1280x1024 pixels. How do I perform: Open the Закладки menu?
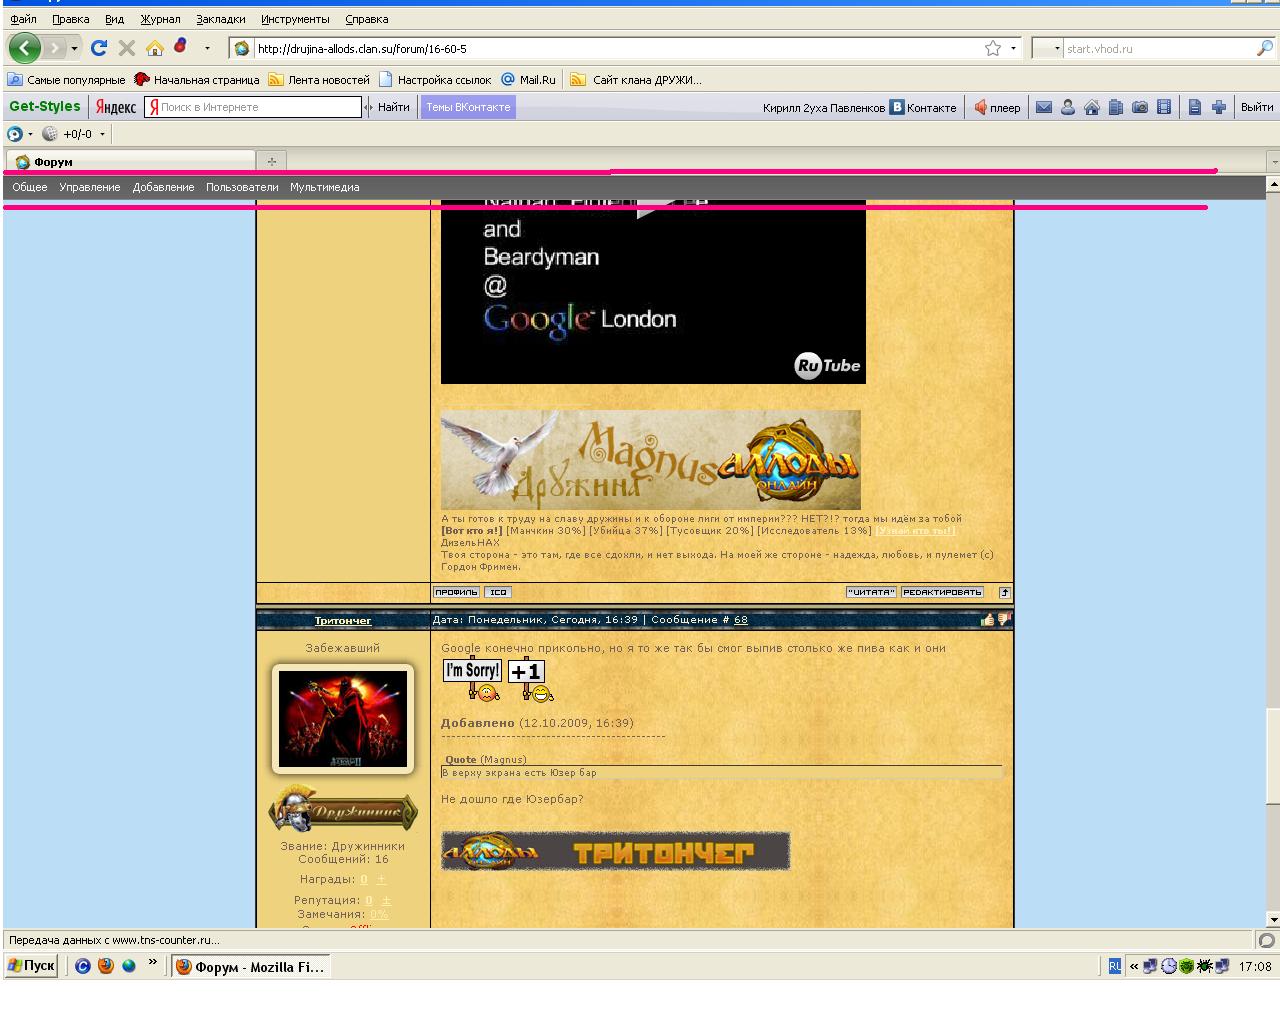(221, 19)
